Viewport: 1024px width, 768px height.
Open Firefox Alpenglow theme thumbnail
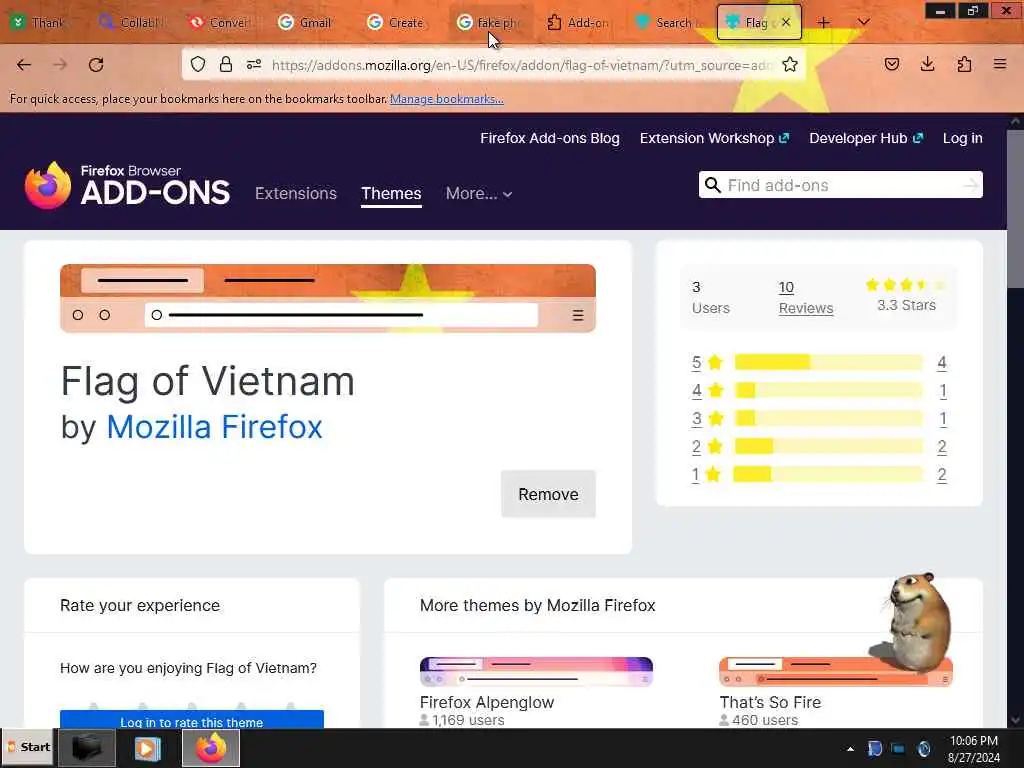click(x=536, y=672)
